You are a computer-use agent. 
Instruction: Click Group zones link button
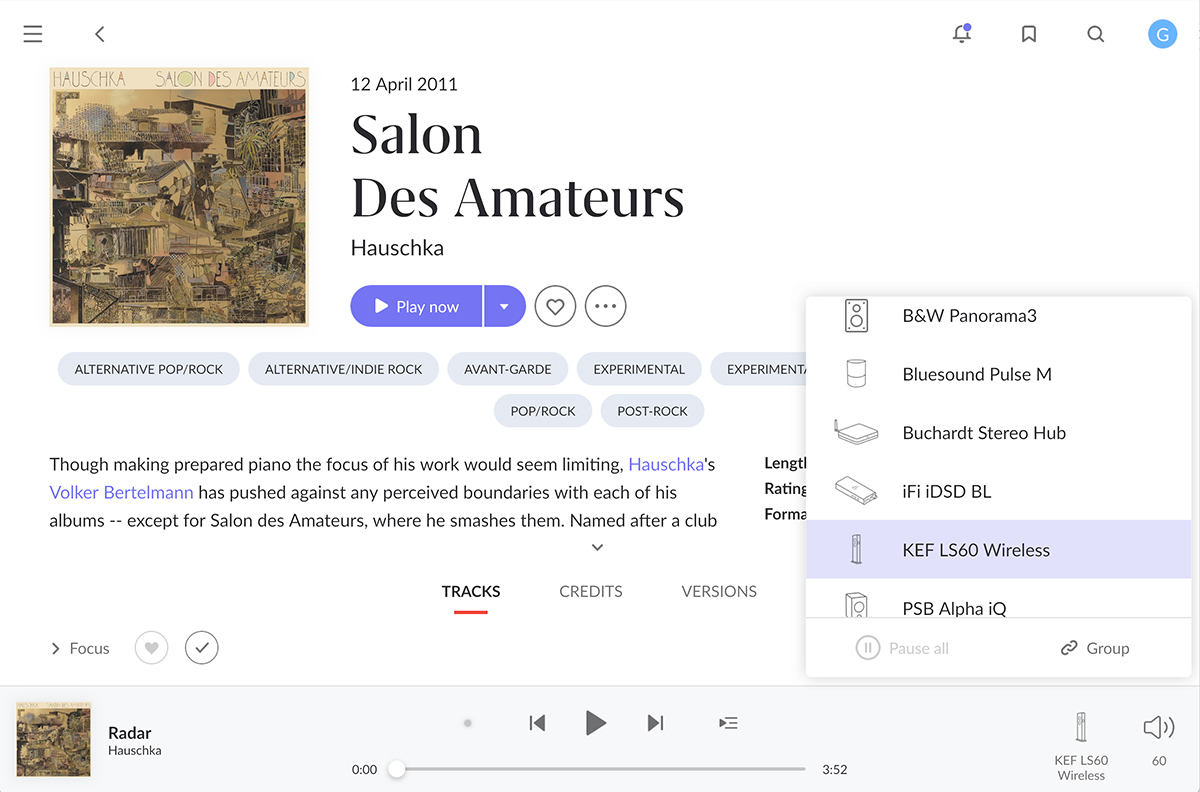[1094, 648]
